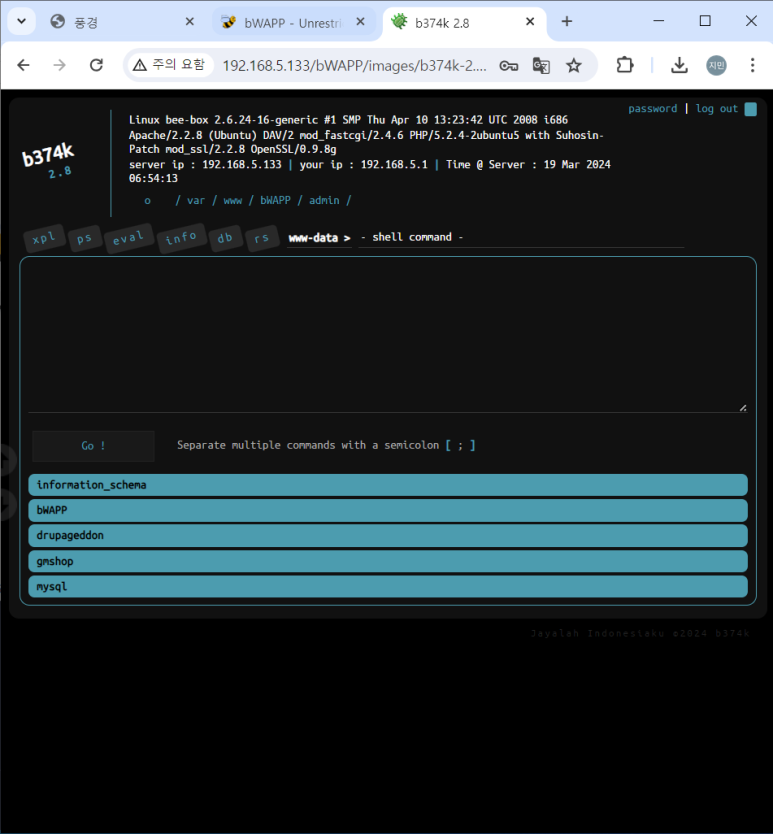Open the tab search dropdown arrow
The image size is (773, 834).
pos(21,22)
